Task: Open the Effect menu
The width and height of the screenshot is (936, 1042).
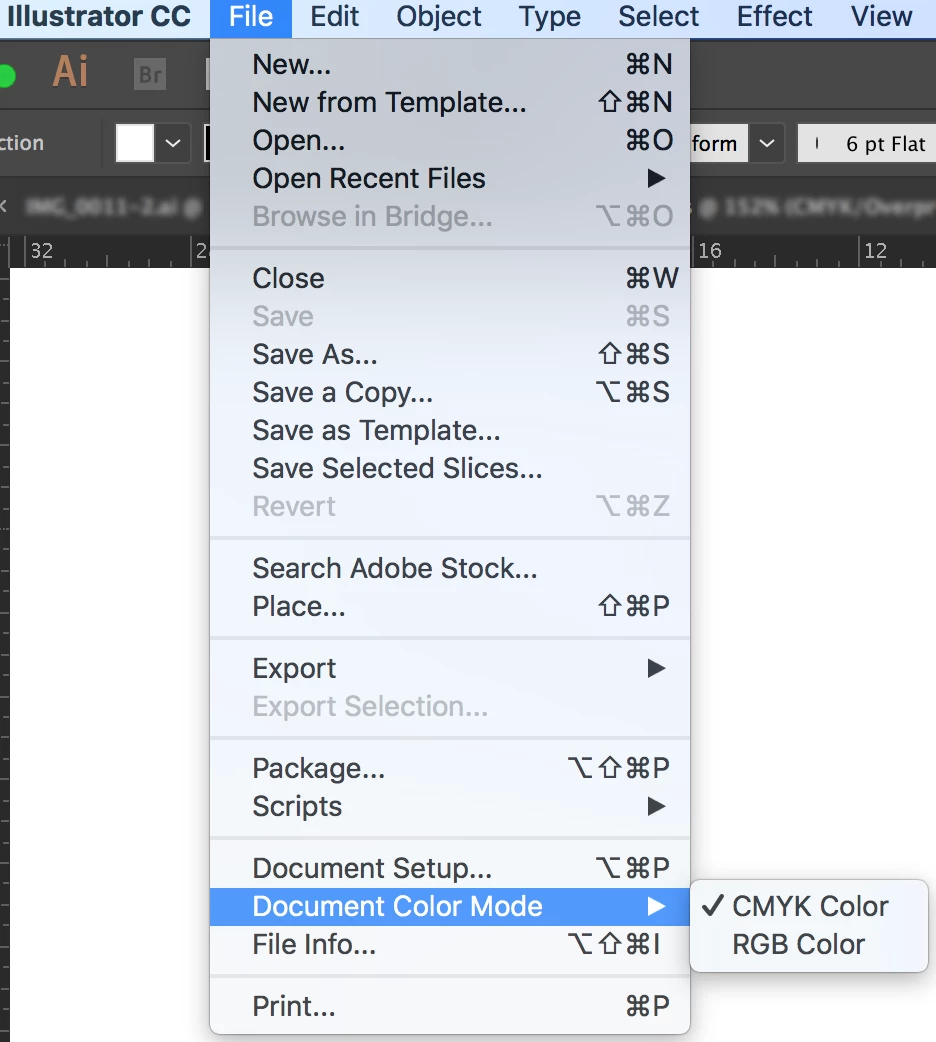Action: point(774,17)
